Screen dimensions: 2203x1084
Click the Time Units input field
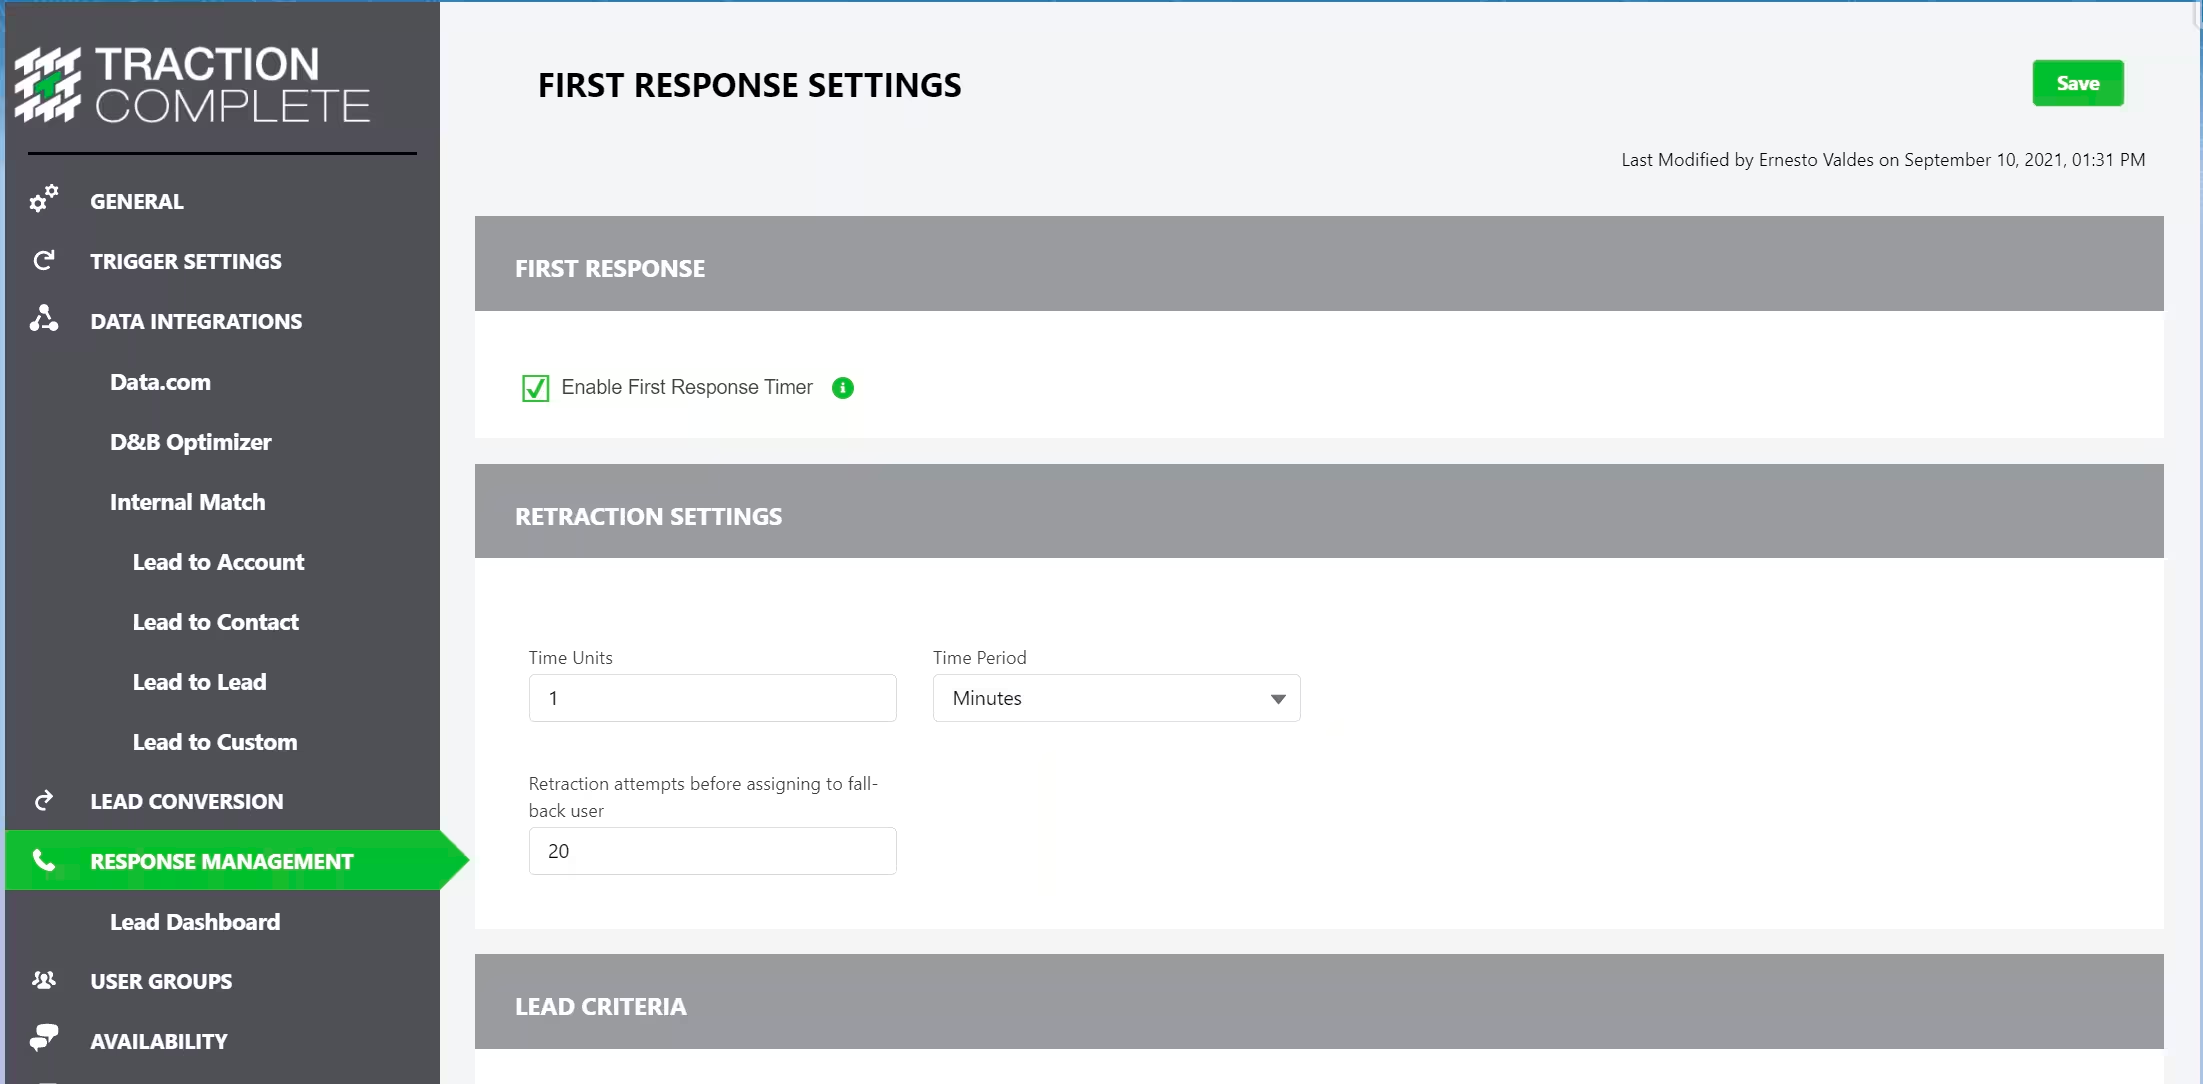(x=712, y=698)
